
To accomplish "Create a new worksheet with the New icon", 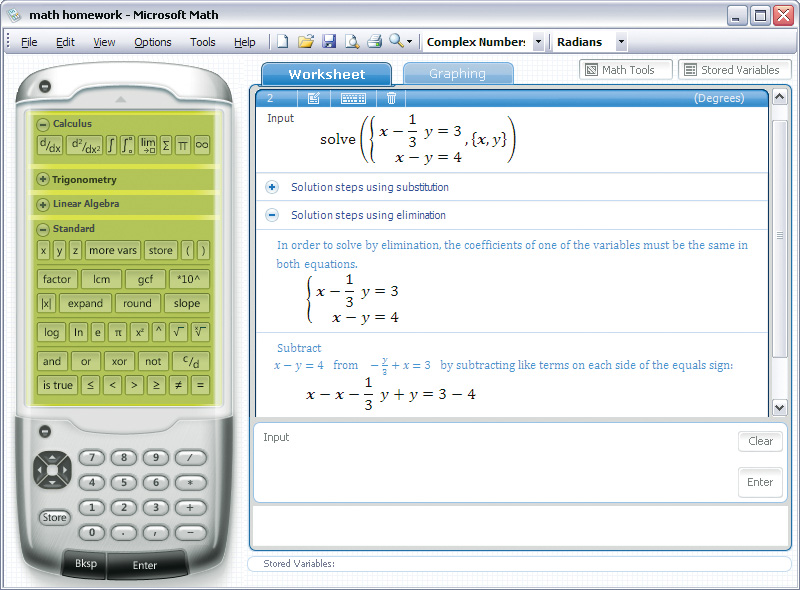I will pyautogui.click(x=283, y=41).
